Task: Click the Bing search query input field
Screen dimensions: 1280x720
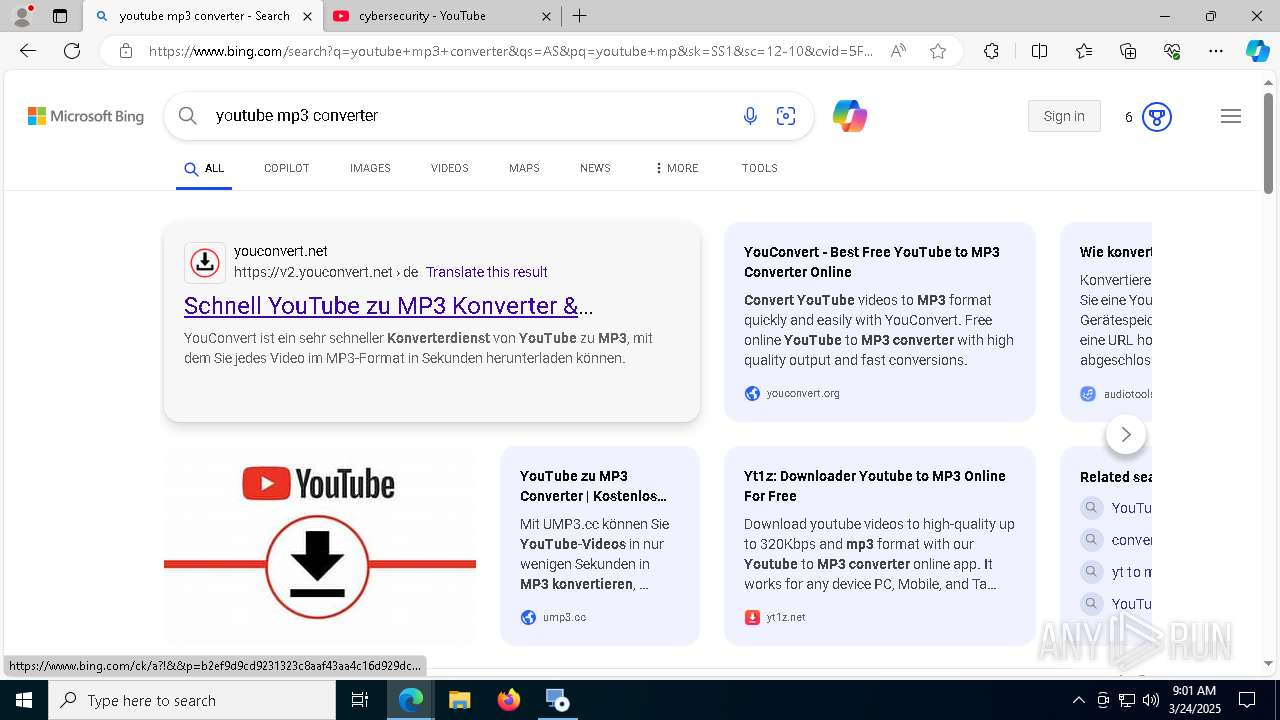Action: click(x=470, y=116)
